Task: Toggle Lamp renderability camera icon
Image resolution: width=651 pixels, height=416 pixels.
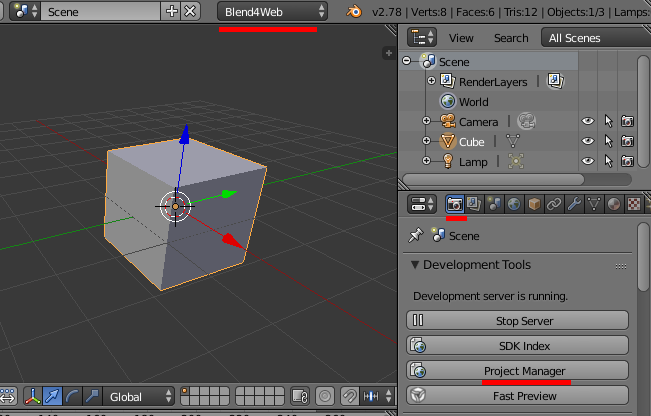Action: (627, 161)
